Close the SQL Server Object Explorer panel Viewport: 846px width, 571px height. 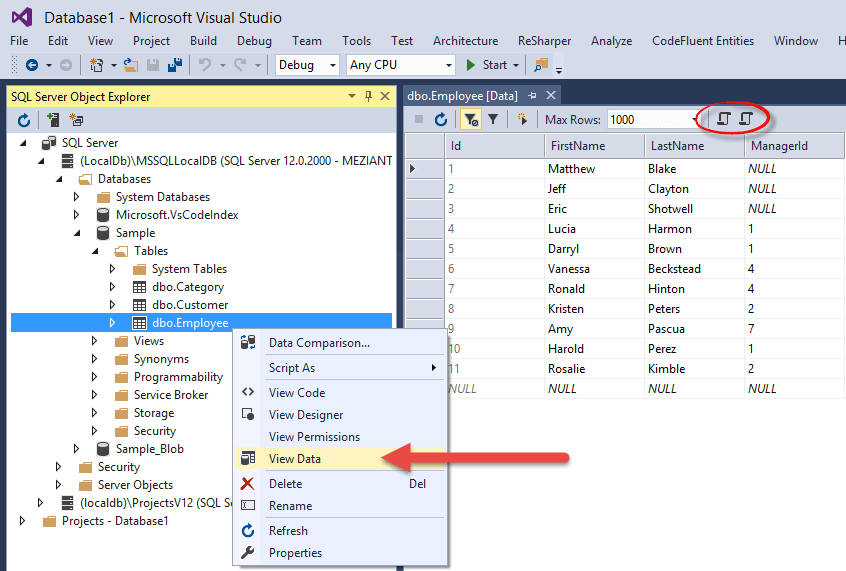click(385, 96)
